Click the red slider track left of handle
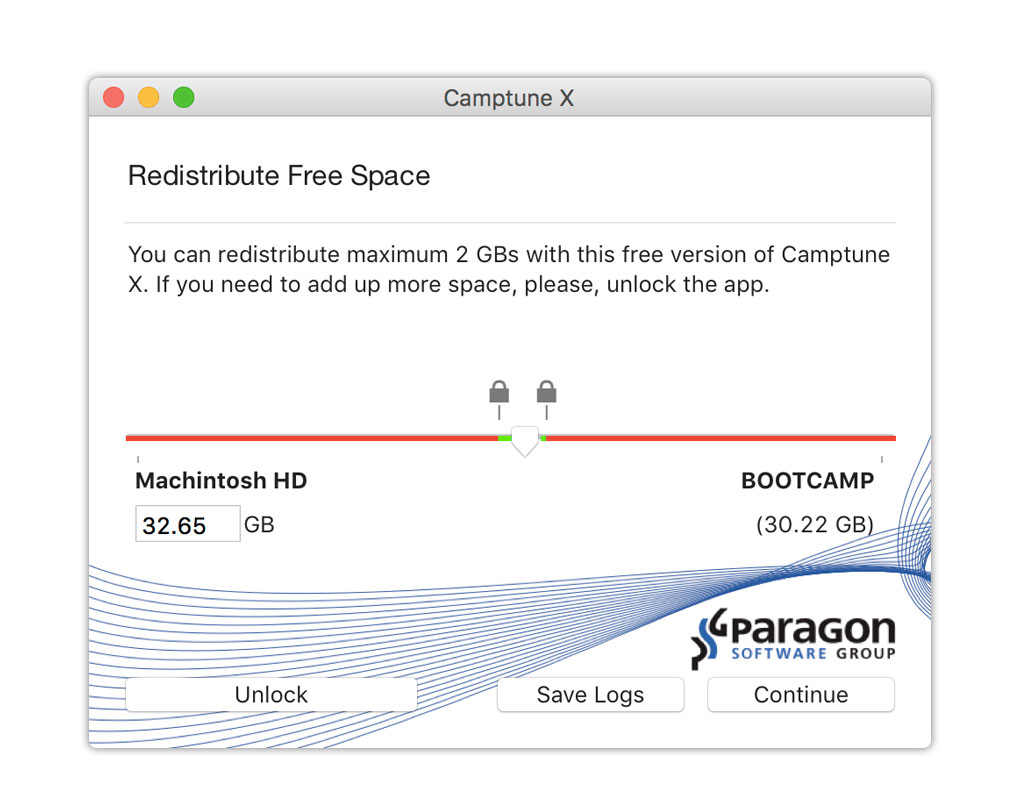Image resolution: width=1020 pixels, height=804 pixels. pyautogui.click(x=310, y=438)
